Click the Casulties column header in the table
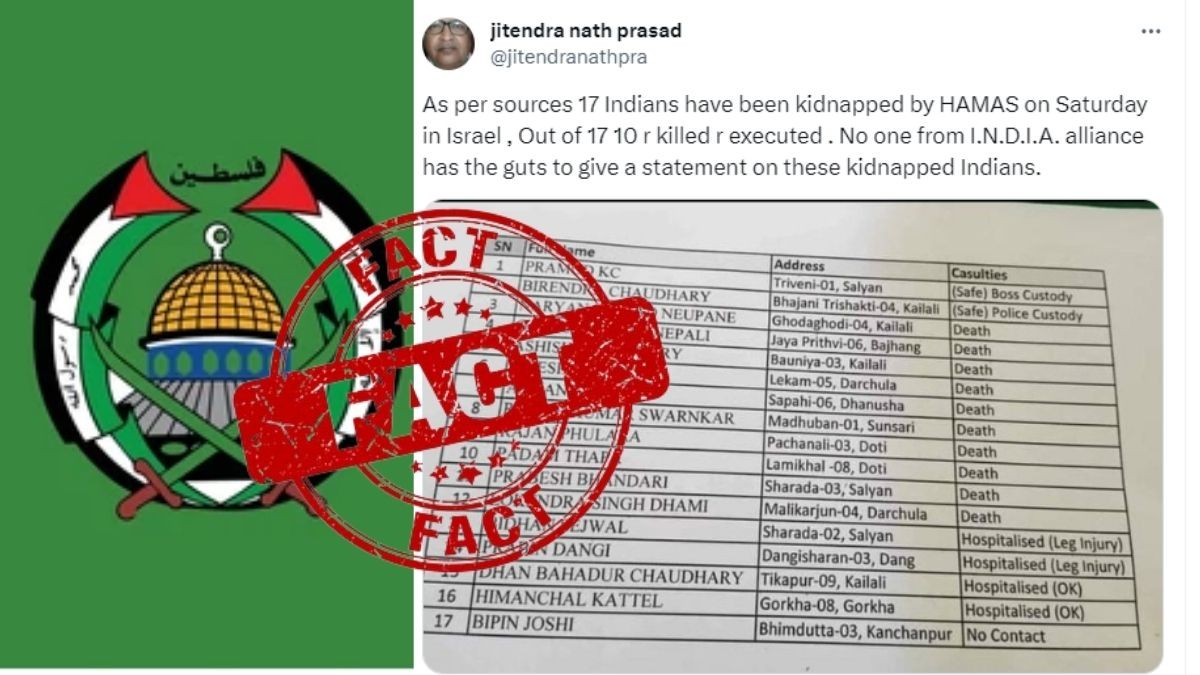This screenshot has height=675, width=1200. click(979, 273)
